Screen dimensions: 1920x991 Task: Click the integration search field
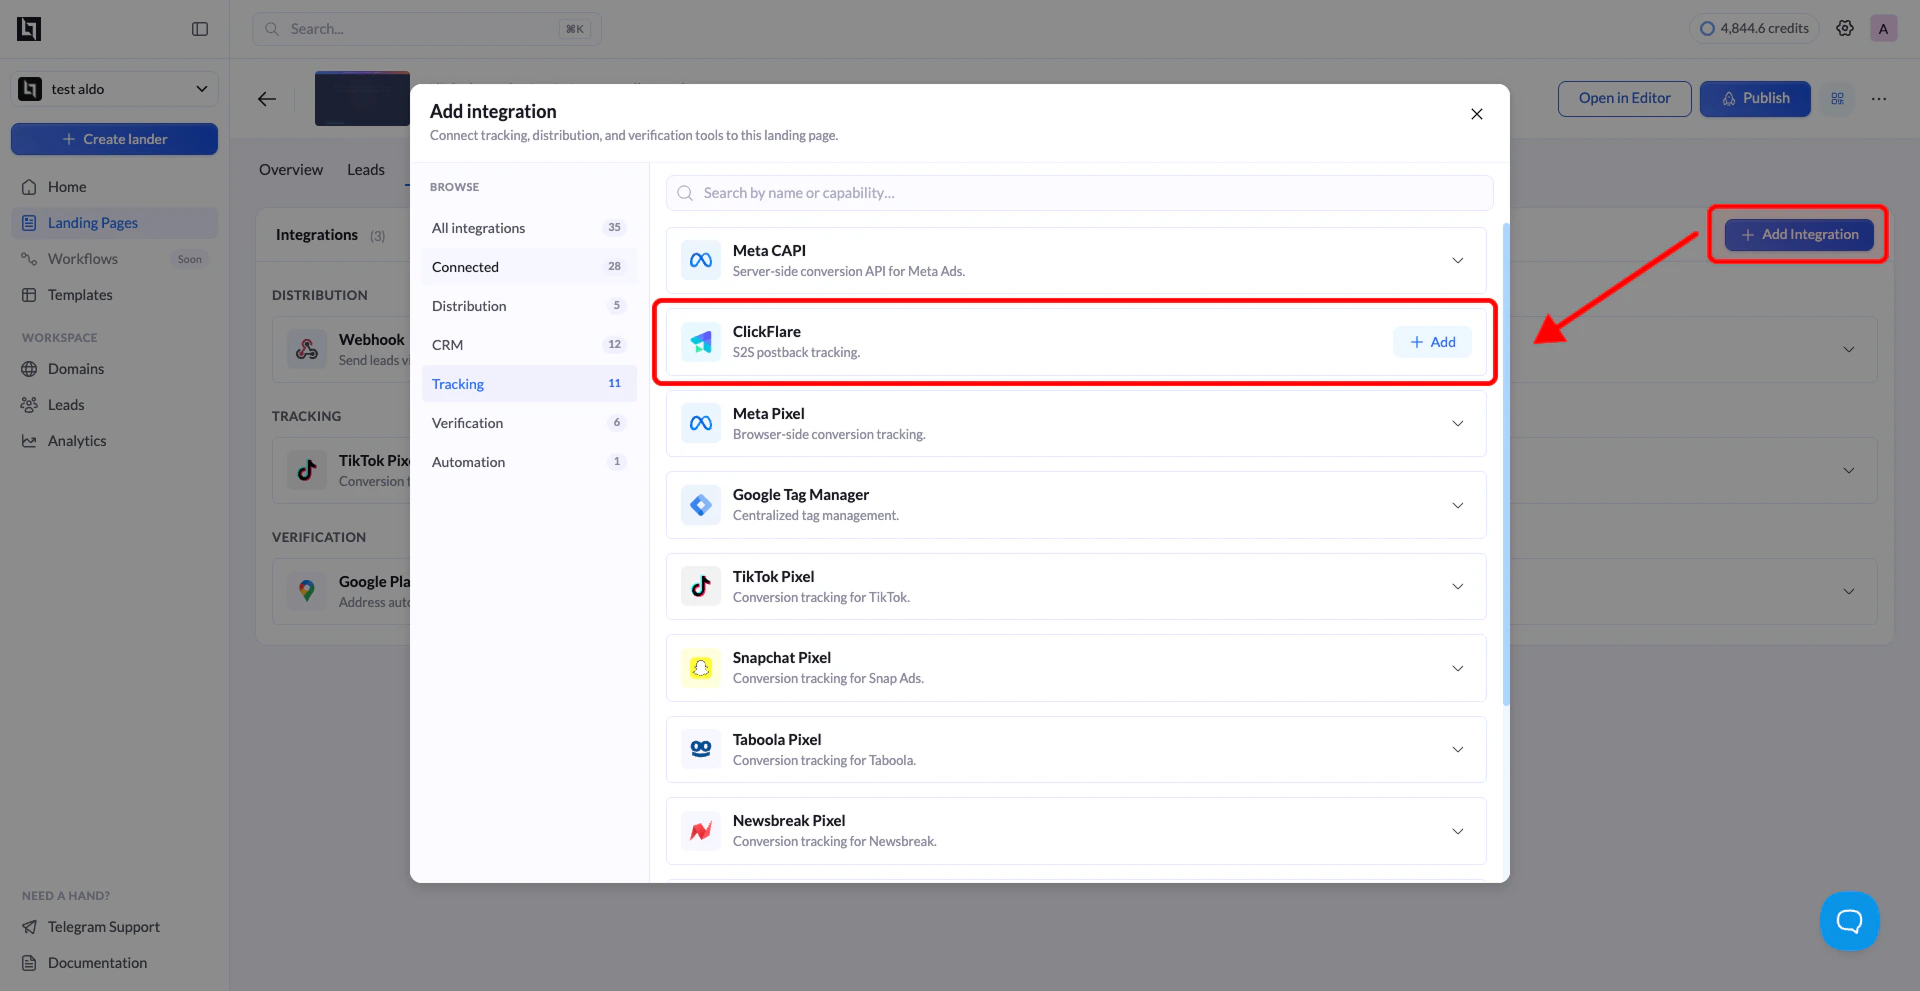1080,193
